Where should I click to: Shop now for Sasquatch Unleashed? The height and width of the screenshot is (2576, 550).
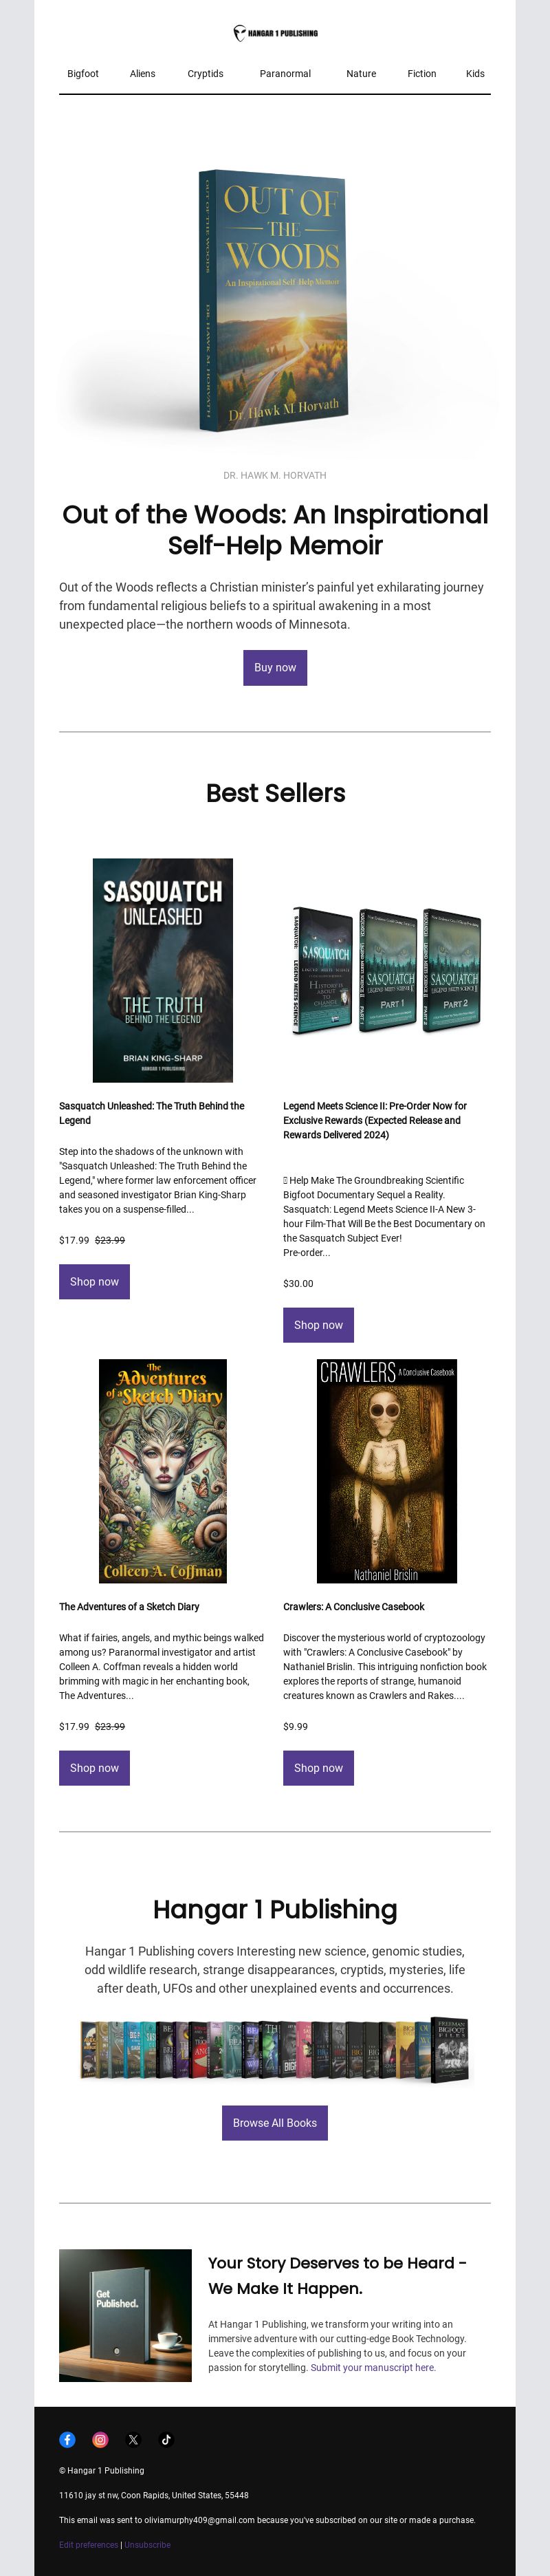click(94, 1282)
